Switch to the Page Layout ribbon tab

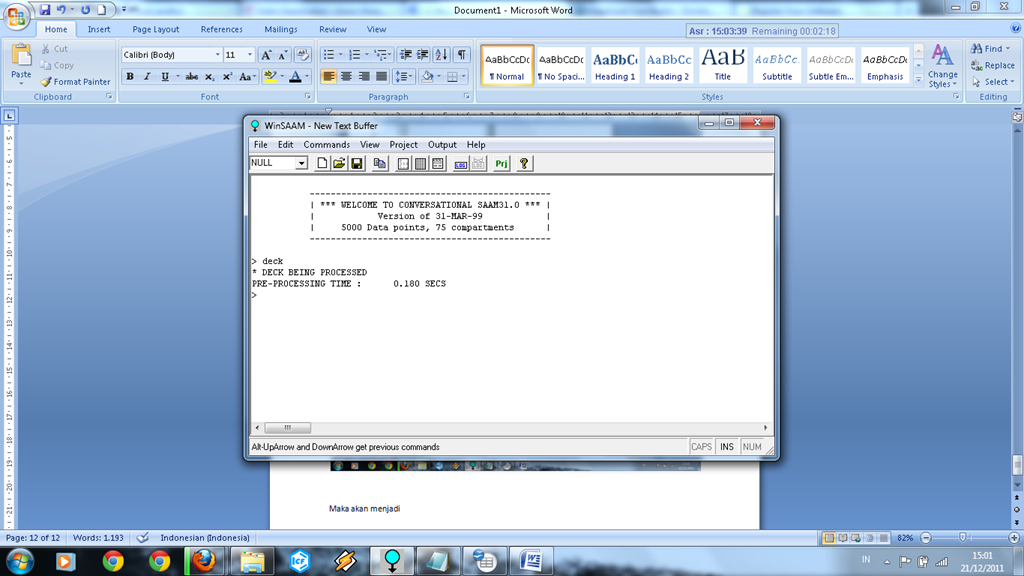click(x=155, y=29)
